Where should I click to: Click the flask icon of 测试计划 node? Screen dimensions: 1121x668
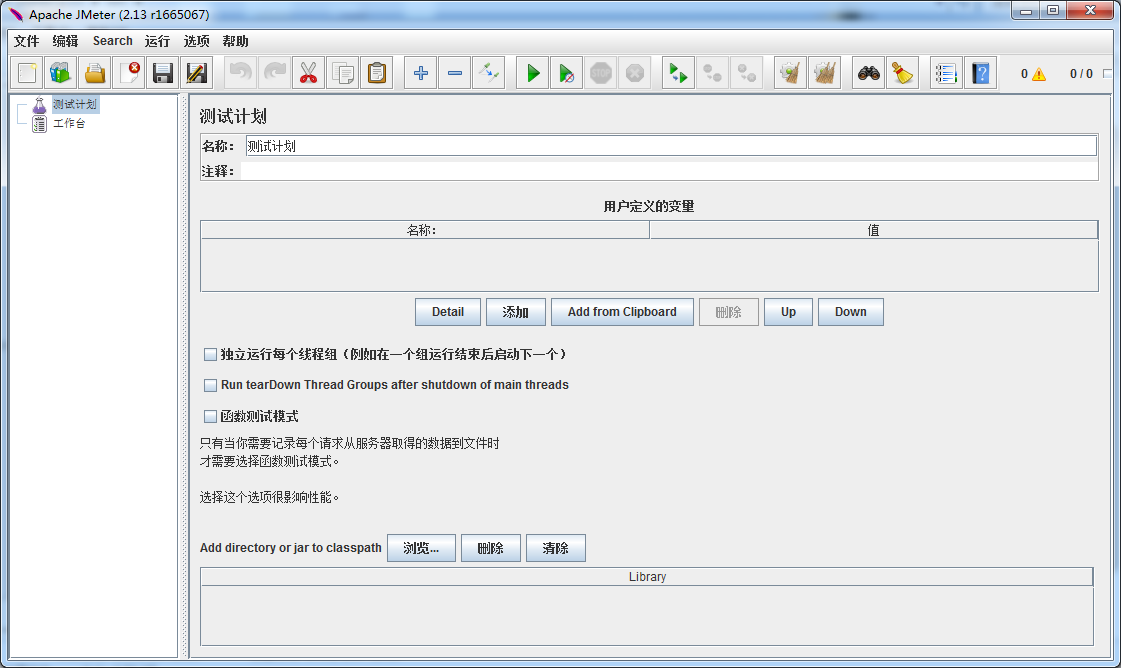[39, 105]
